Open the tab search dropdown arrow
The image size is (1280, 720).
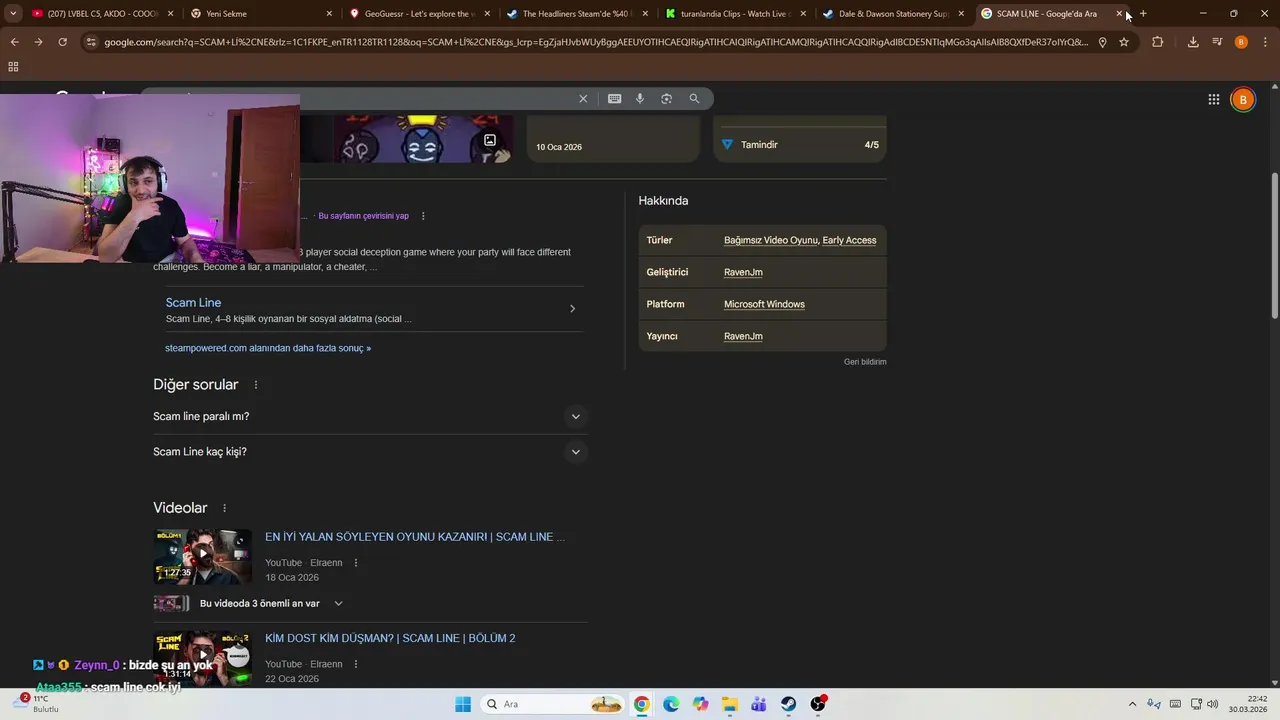(13, 14)
